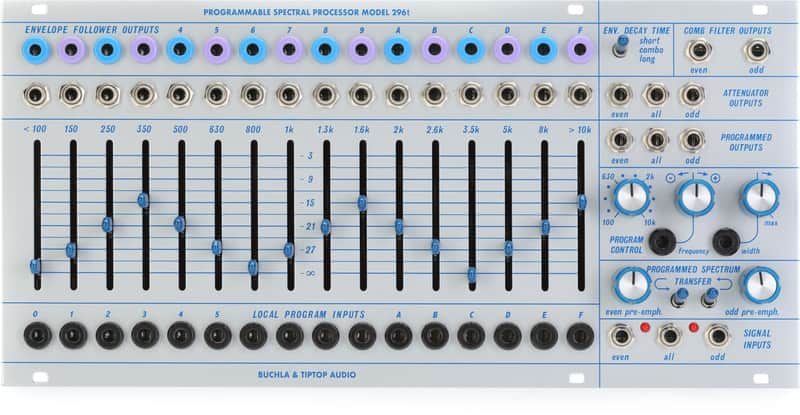The width and height of the screenshot is (800, 415).
Task: Select local program input jack C
Action: (471, 336)
